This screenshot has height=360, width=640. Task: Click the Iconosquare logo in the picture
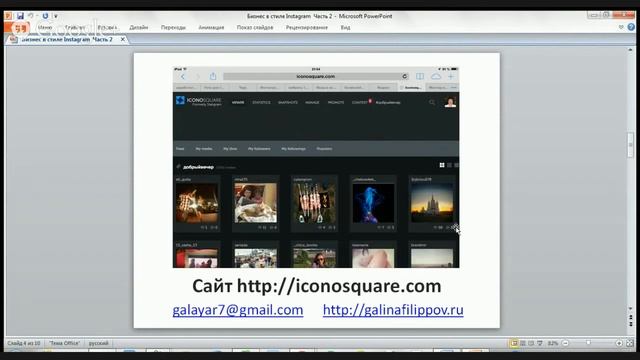click(x=199, y=101)
